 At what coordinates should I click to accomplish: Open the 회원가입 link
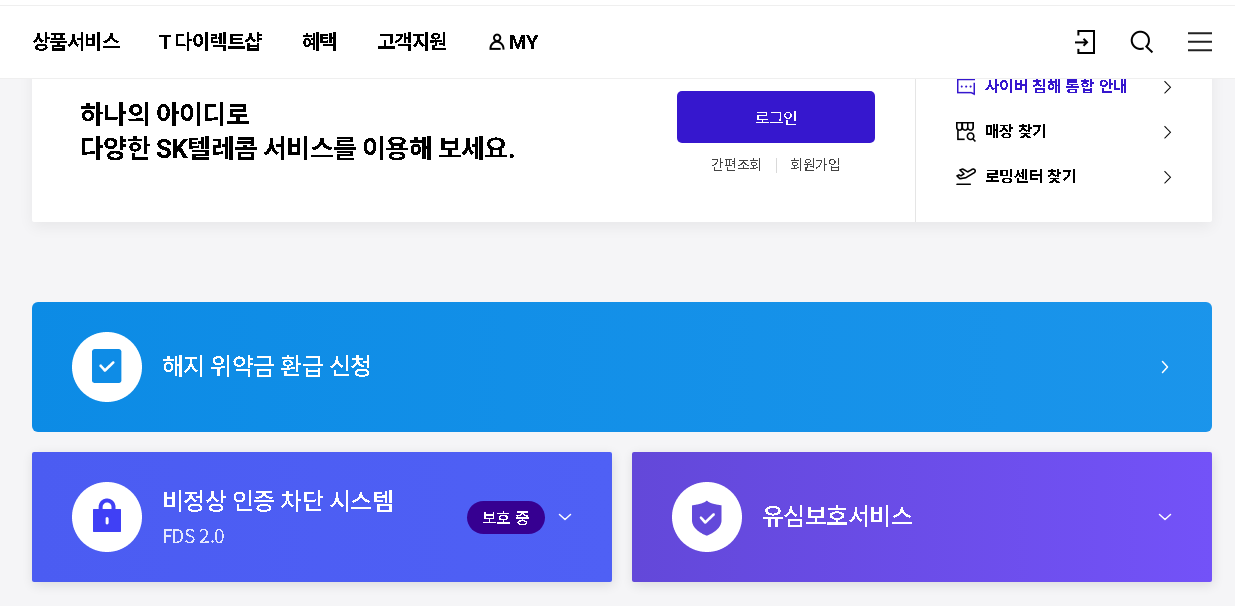[x=815, y=164]
